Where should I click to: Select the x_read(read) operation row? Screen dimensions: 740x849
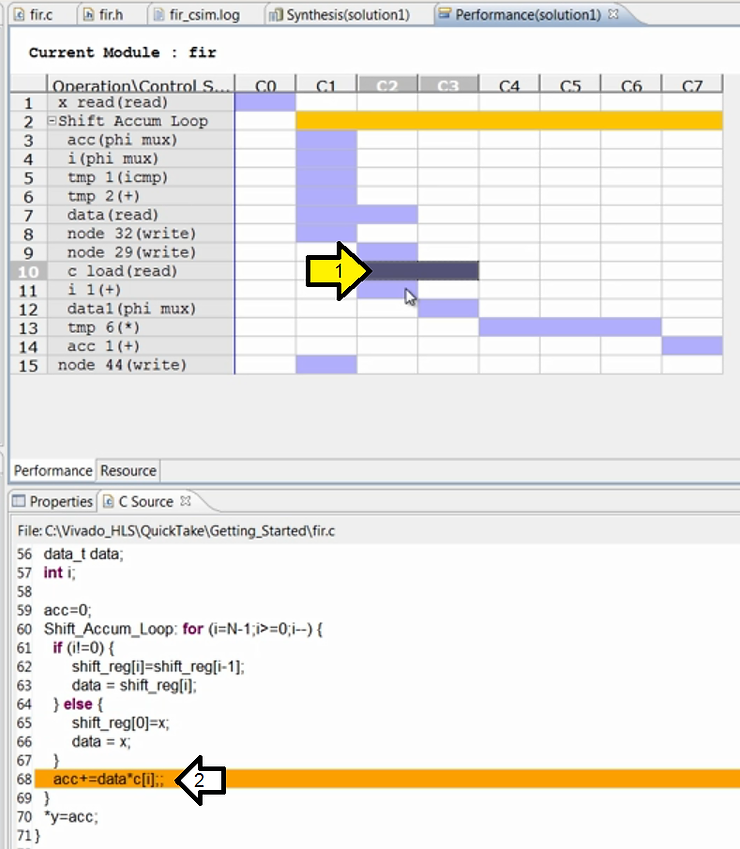click(141, 102)
